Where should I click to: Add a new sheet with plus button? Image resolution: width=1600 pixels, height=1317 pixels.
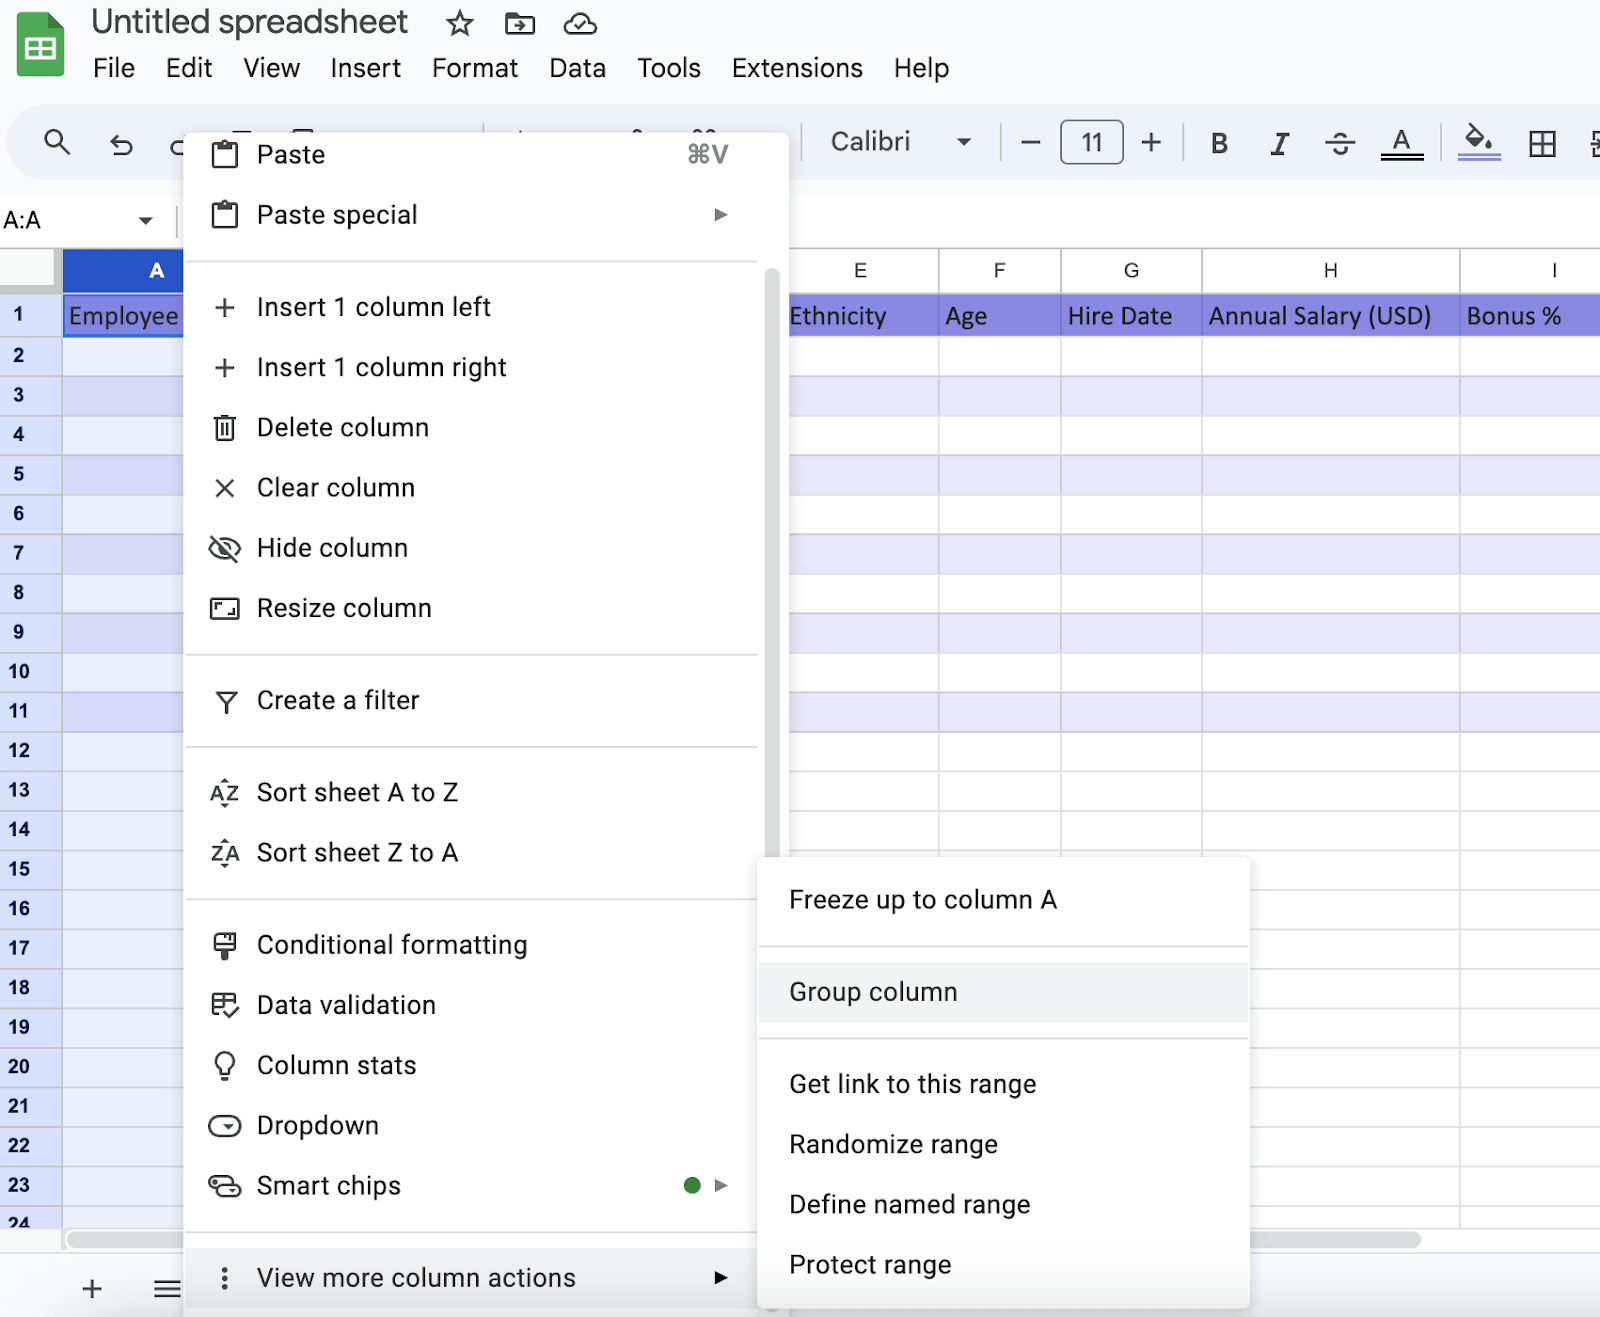click(x=92, y=1288)
